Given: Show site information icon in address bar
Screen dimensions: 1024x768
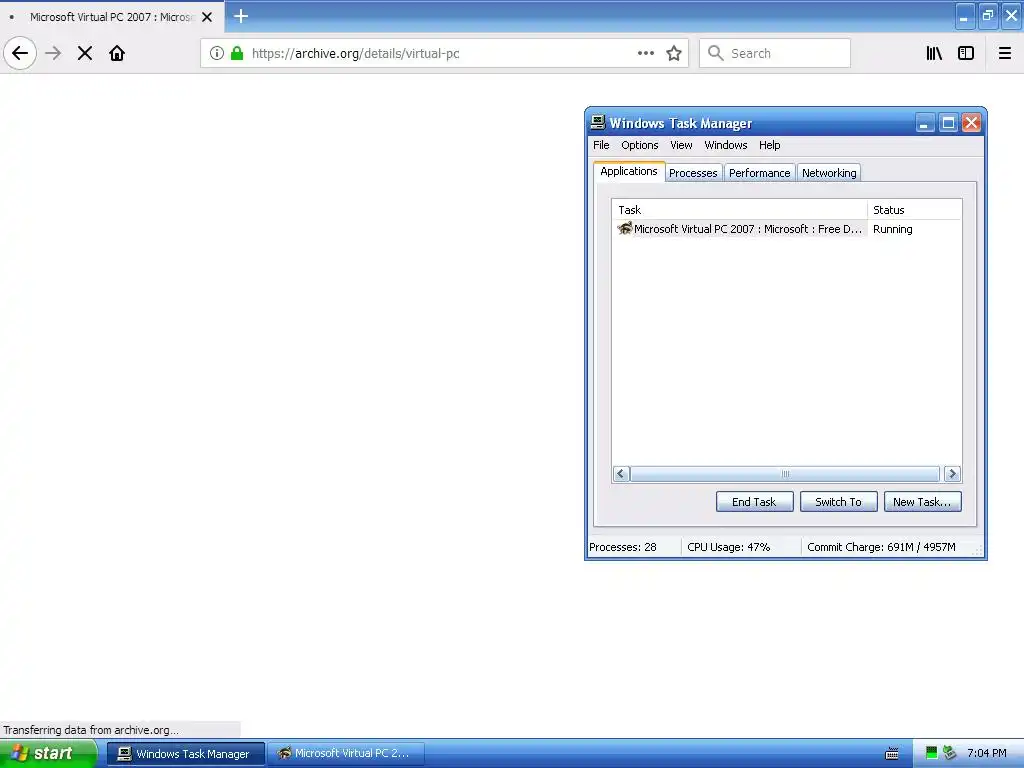Looking at the screenshot, I should point(217,53).
